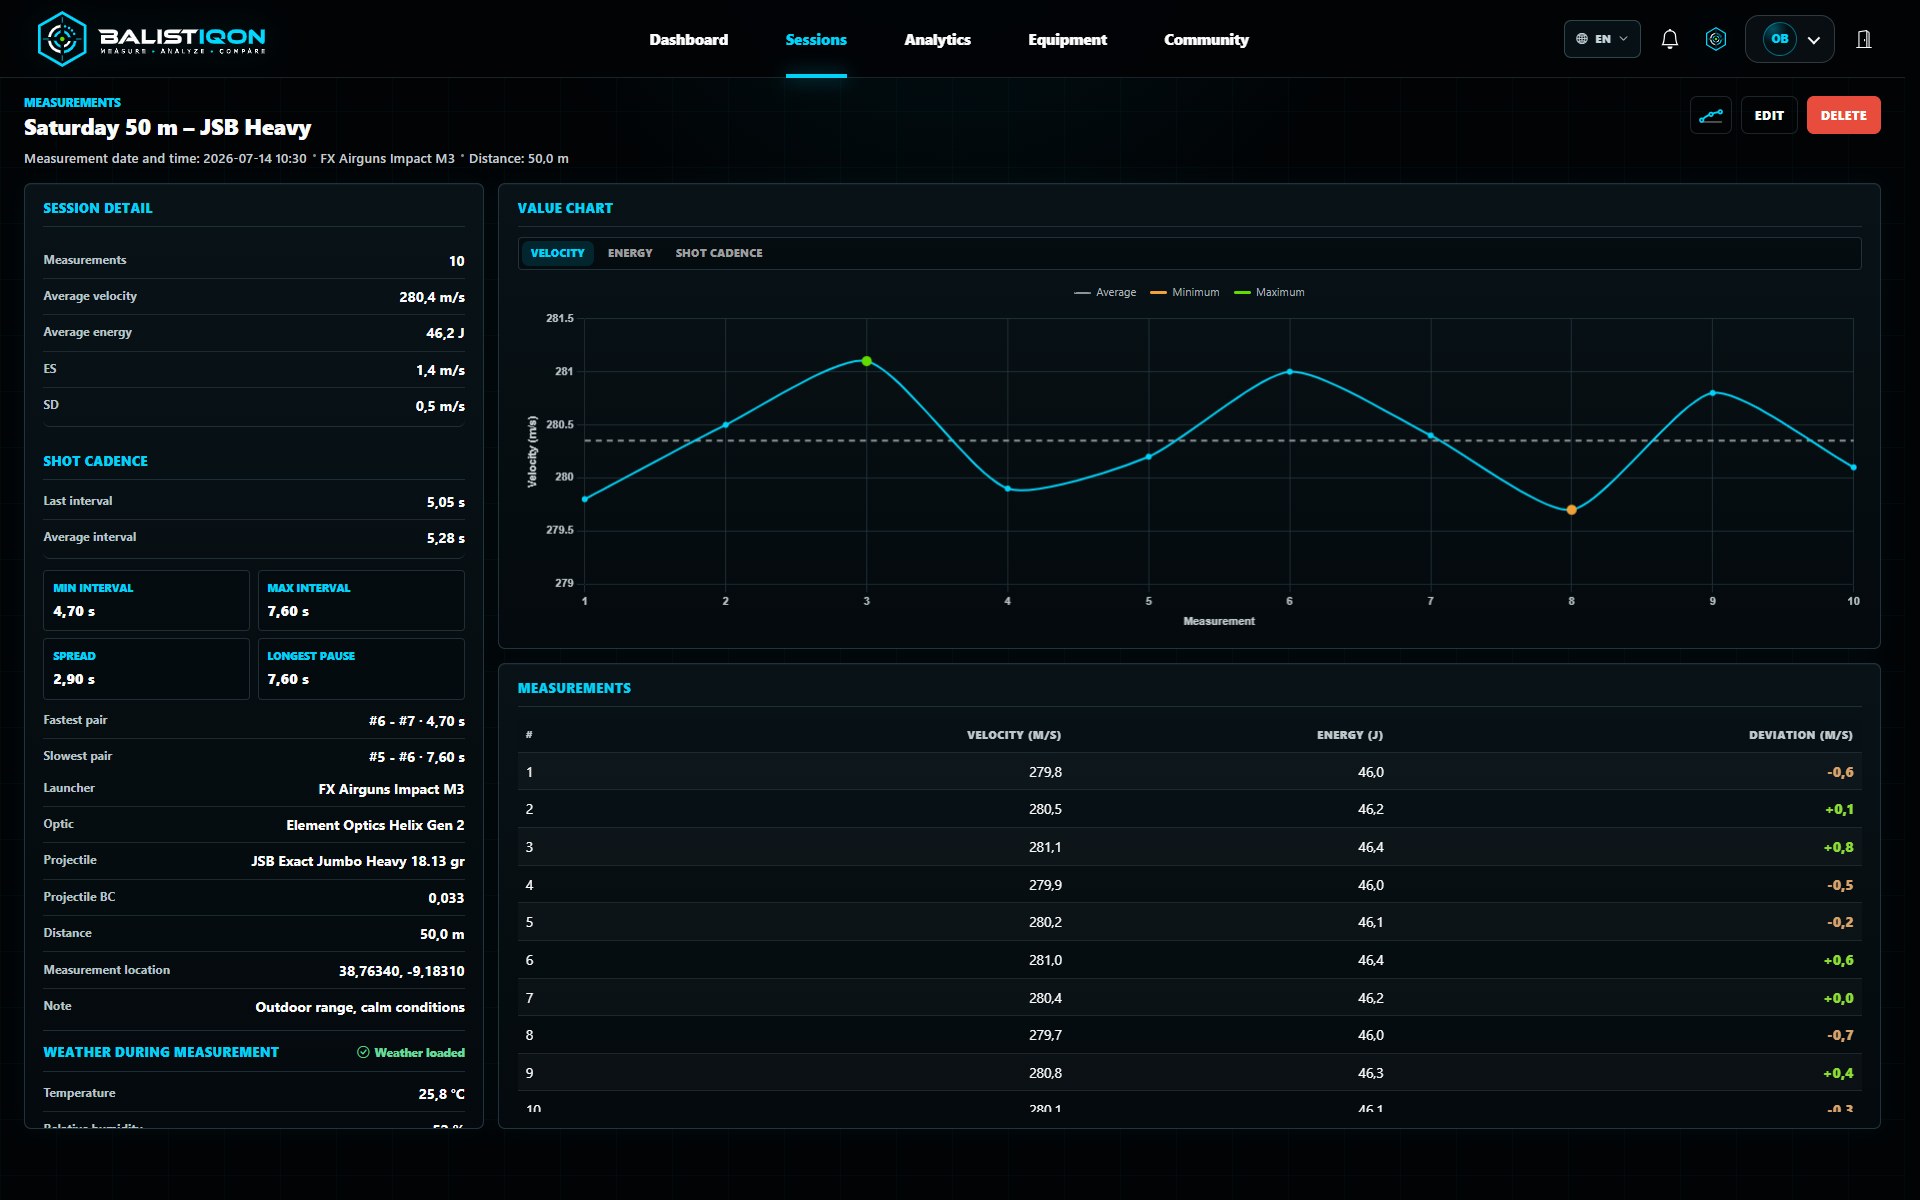Open the Community page
This screenshot has height=1200, width=1920.
coord(1206,39)
